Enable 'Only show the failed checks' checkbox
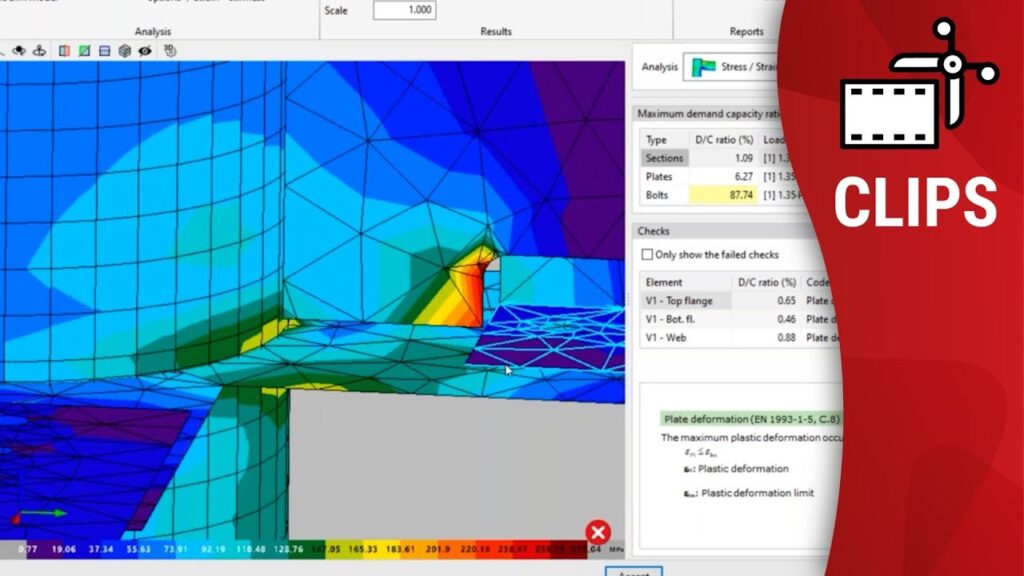The height and width of the screenshot is (576, 1024). (x=647, y=254)
